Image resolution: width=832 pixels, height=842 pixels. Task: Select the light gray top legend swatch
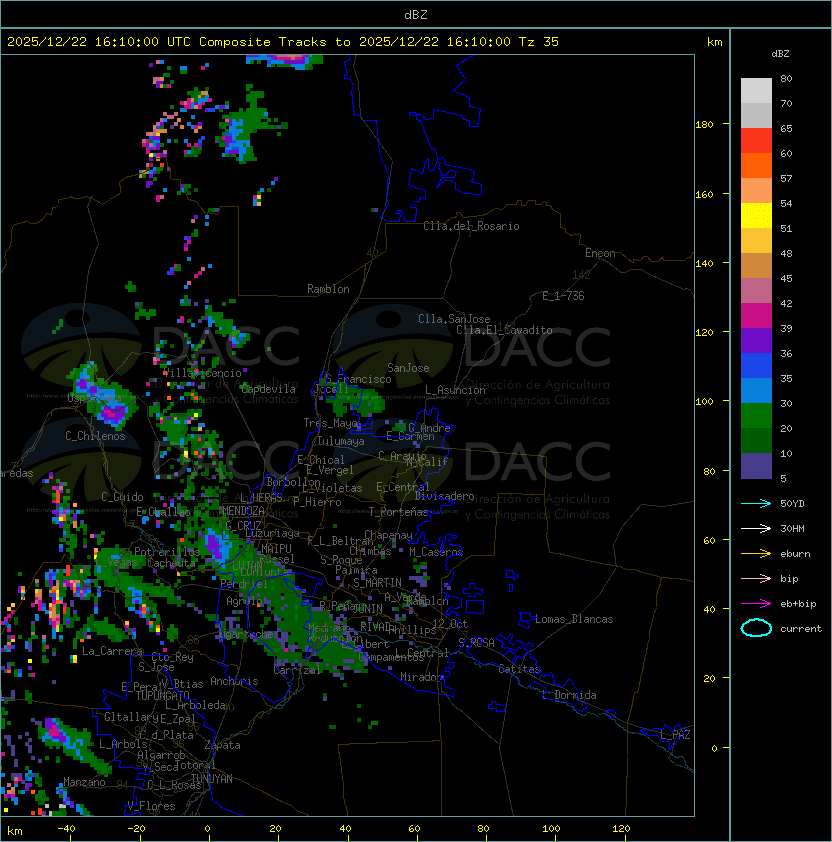[756, 91]
